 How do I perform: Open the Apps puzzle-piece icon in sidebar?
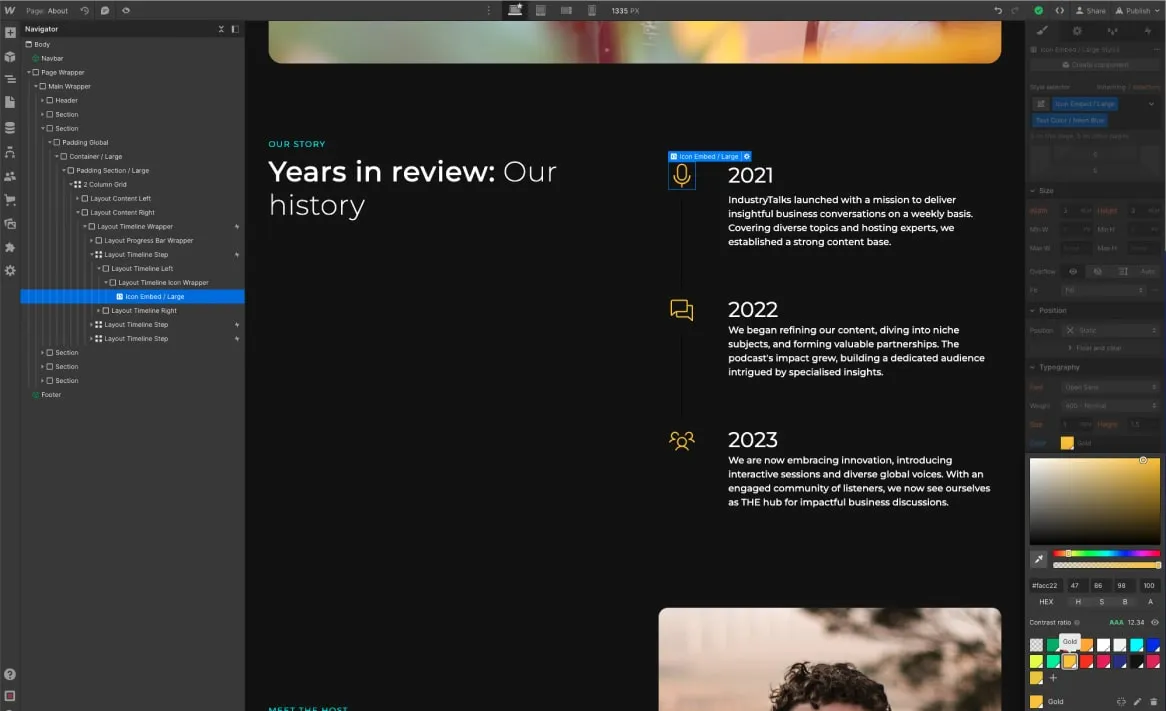(x=10, y=247)
